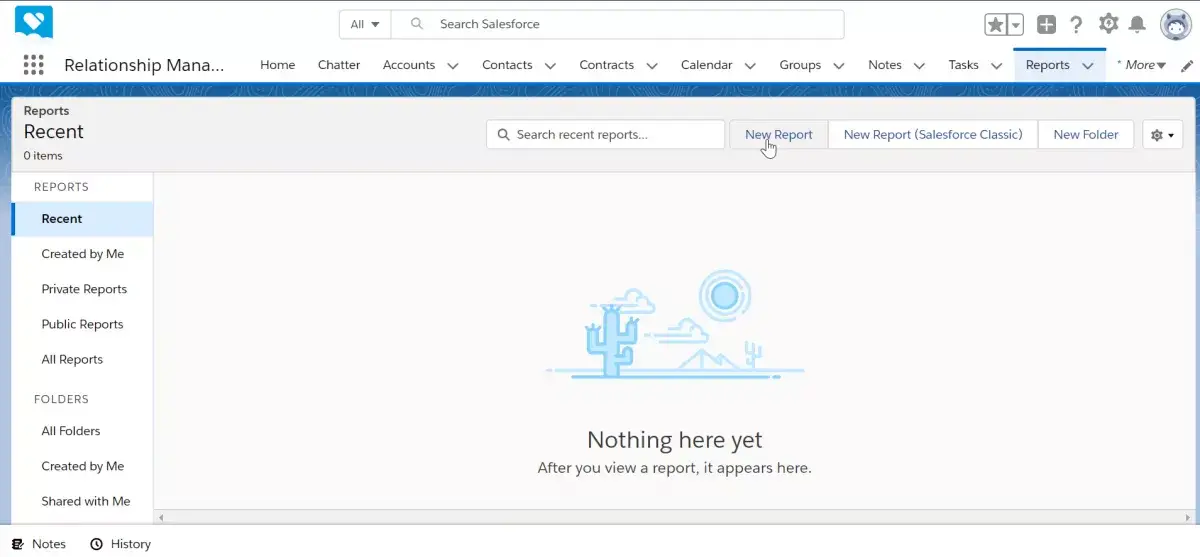Viewport: 1200px width, 557px height.
Task: Click the Relationship Management app name
Action: [x=144, y=65]
